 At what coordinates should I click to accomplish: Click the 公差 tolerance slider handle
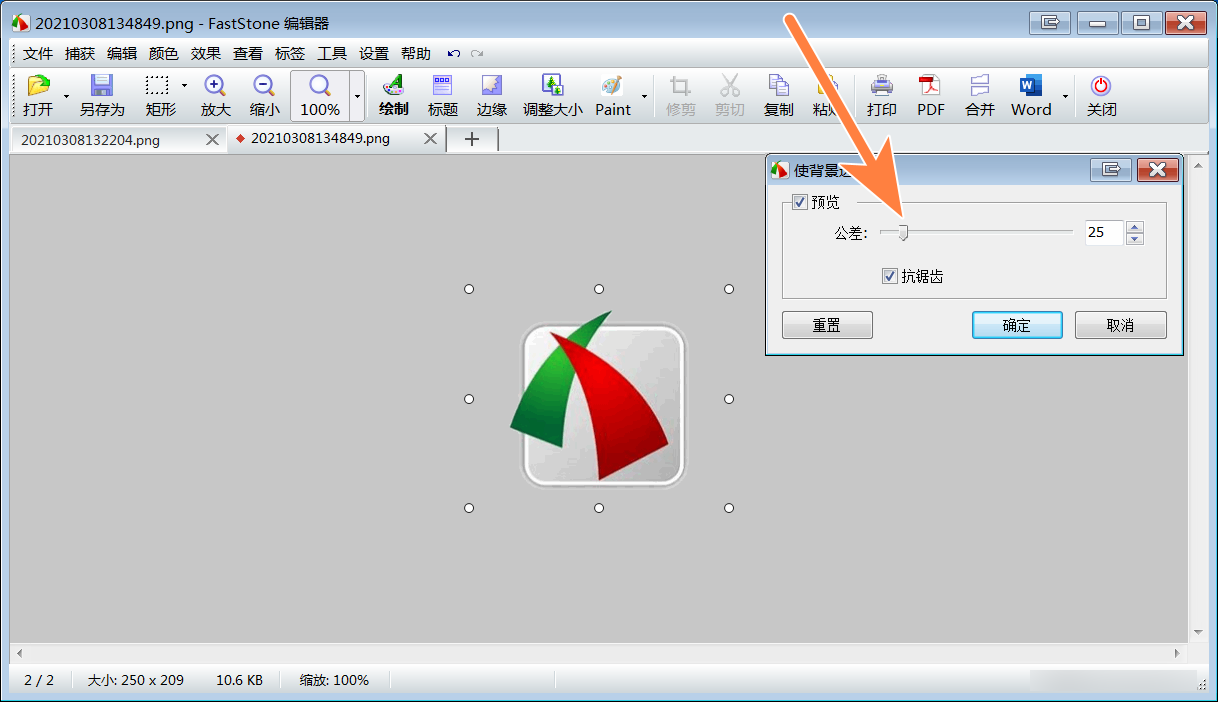point(903,232)
